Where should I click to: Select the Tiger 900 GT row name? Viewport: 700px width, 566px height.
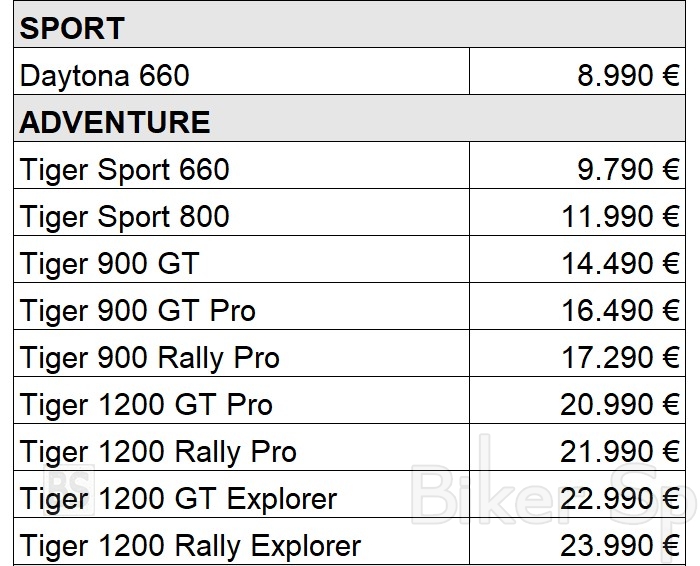[109, 264]
